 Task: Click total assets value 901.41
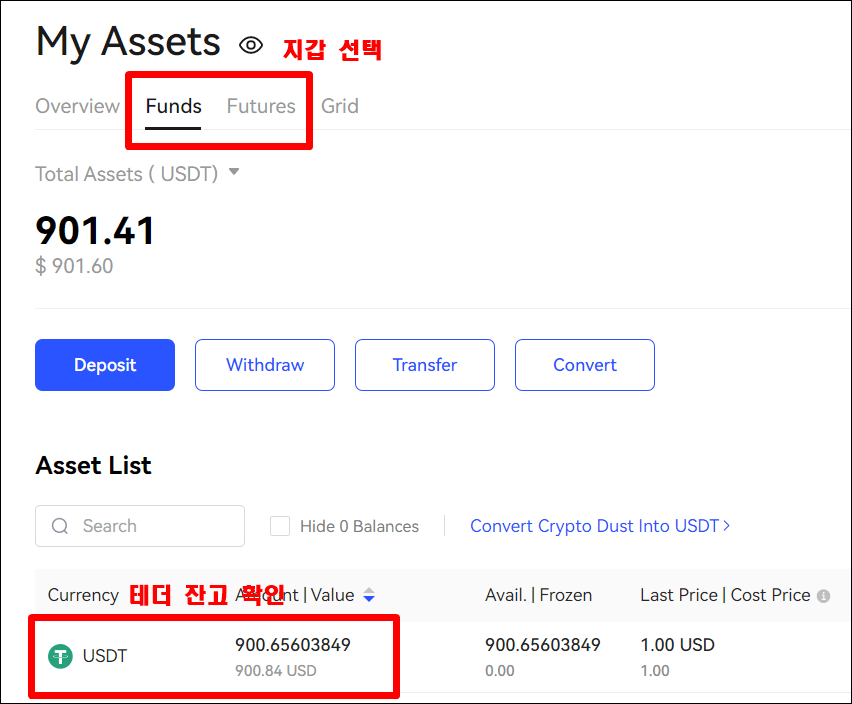[x=96, y=231]
